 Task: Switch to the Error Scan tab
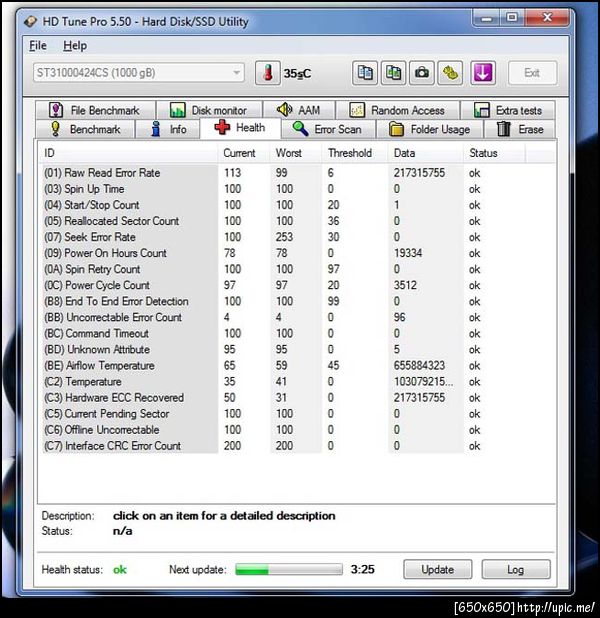coord(328,129)
